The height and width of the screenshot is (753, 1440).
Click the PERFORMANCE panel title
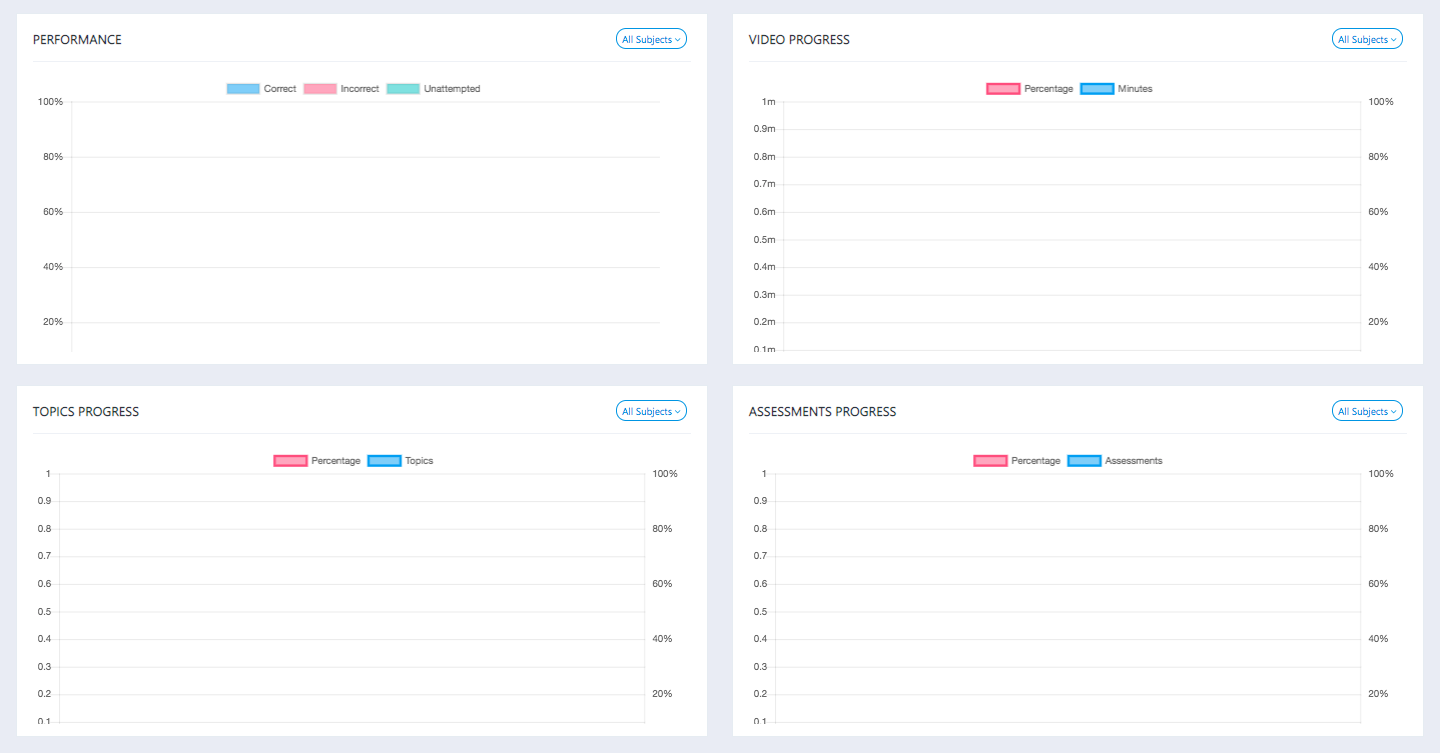(x=77, y=40)
